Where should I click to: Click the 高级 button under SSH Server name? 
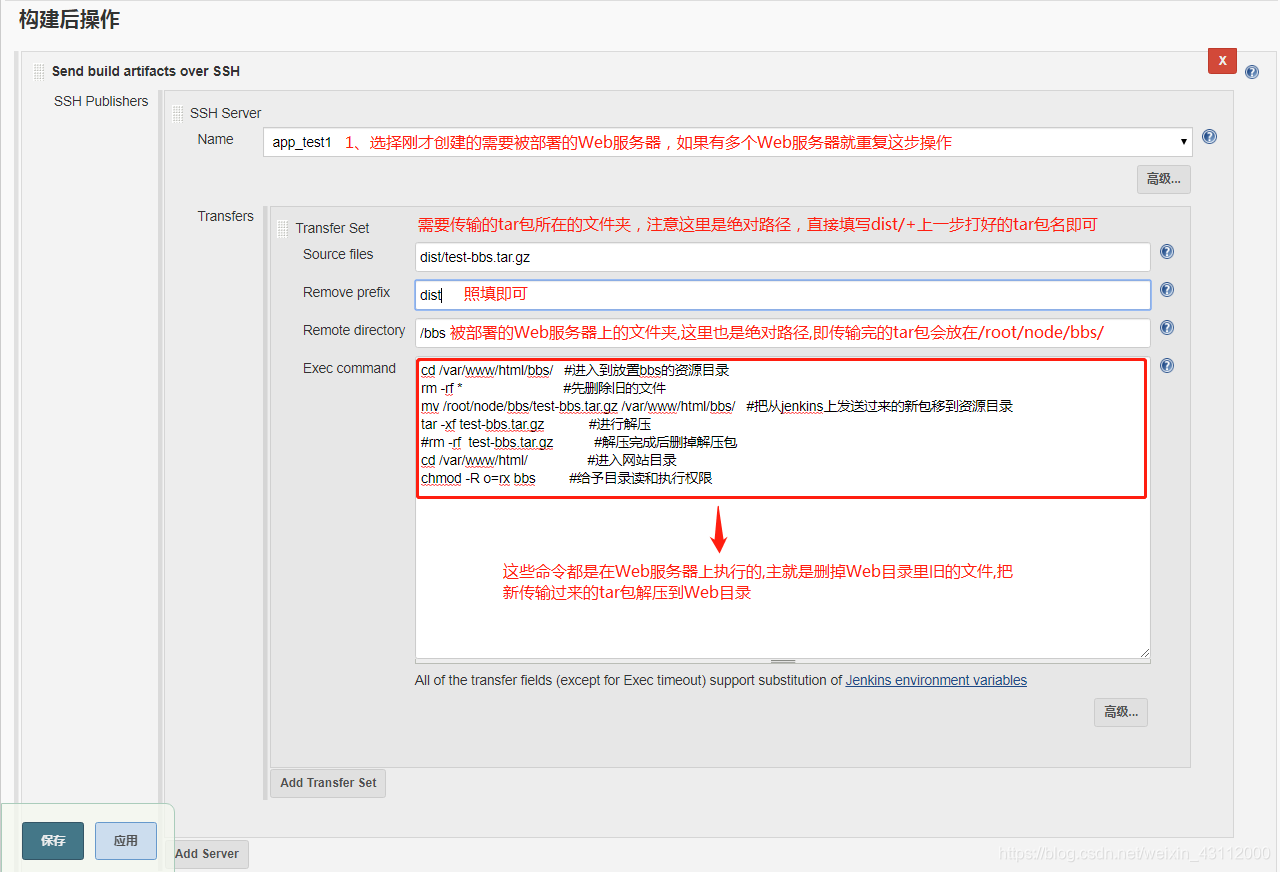click(x=1163, y=179)
